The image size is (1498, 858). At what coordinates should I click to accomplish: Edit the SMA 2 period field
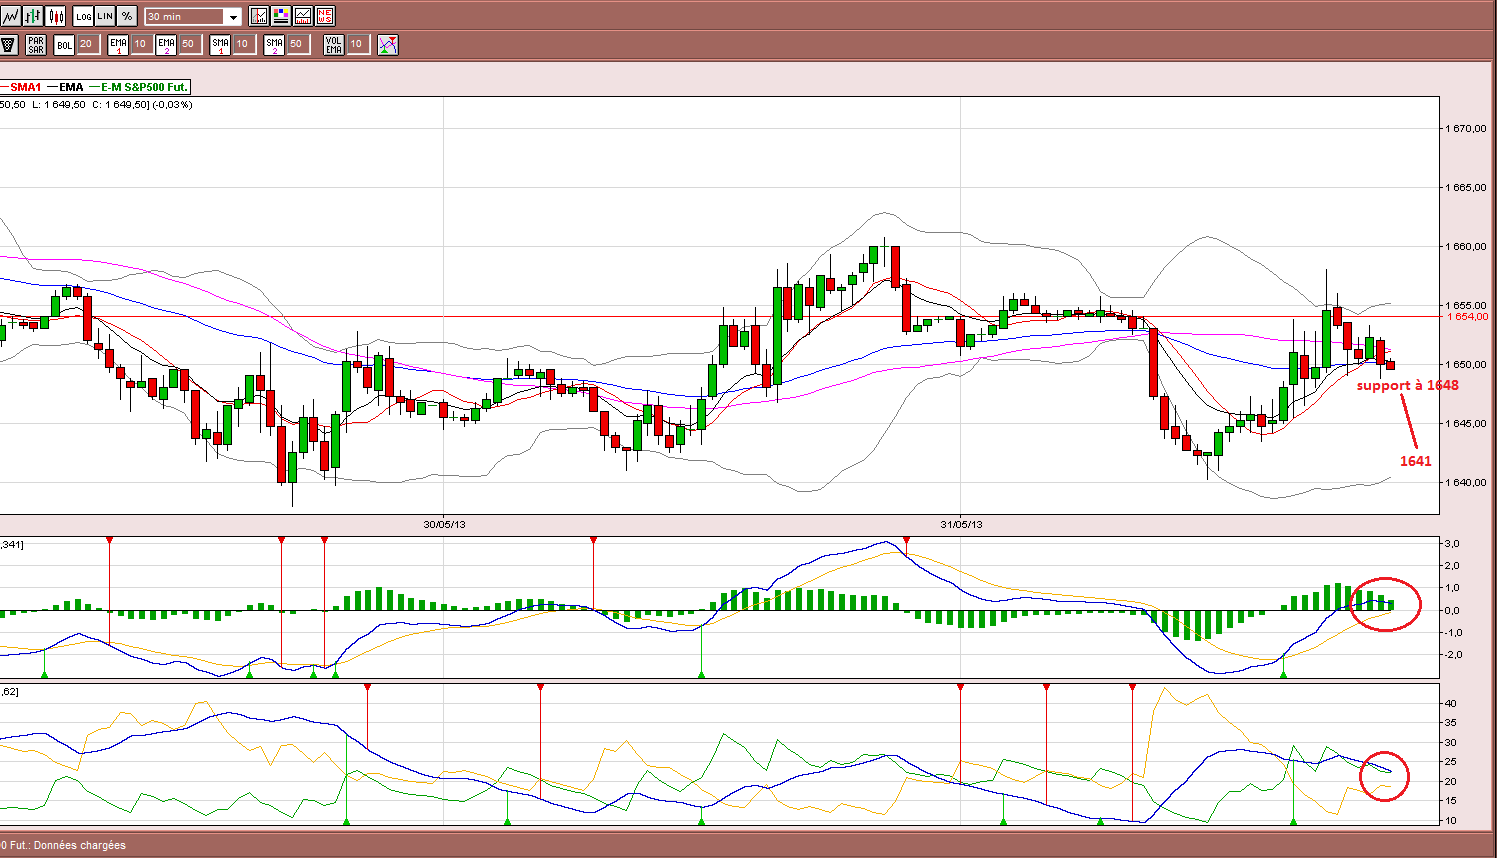click(297, 44)
